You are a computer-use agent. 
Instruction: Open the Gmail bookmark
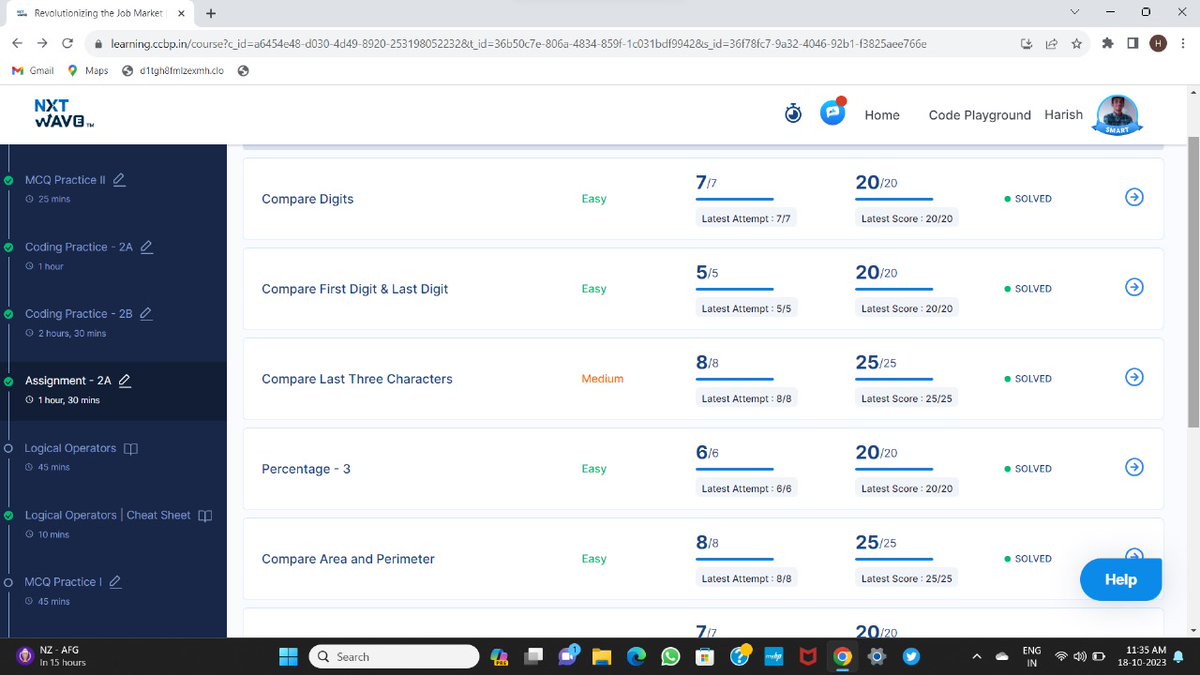pos(33,70)
